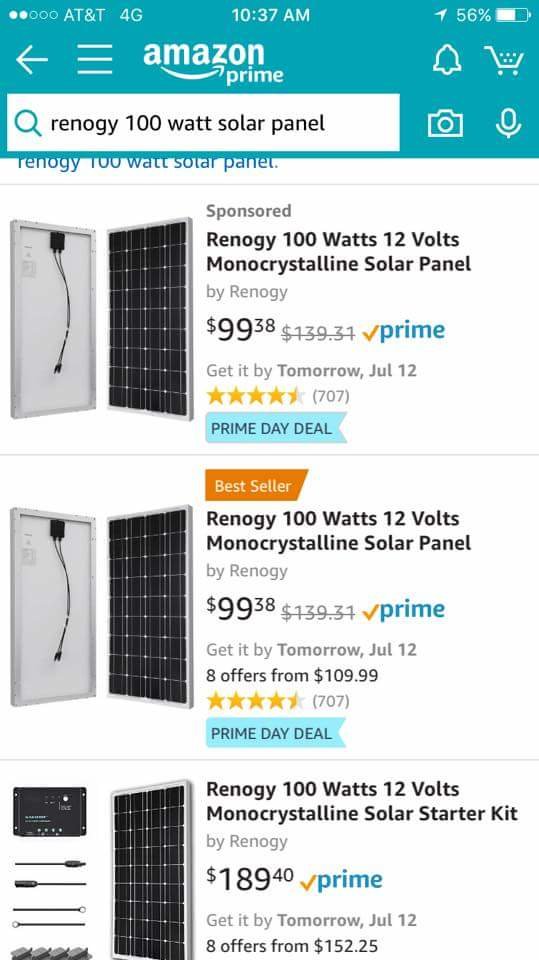Open the shopping cart
Screen dimensions: 539x960
[504, 60]
